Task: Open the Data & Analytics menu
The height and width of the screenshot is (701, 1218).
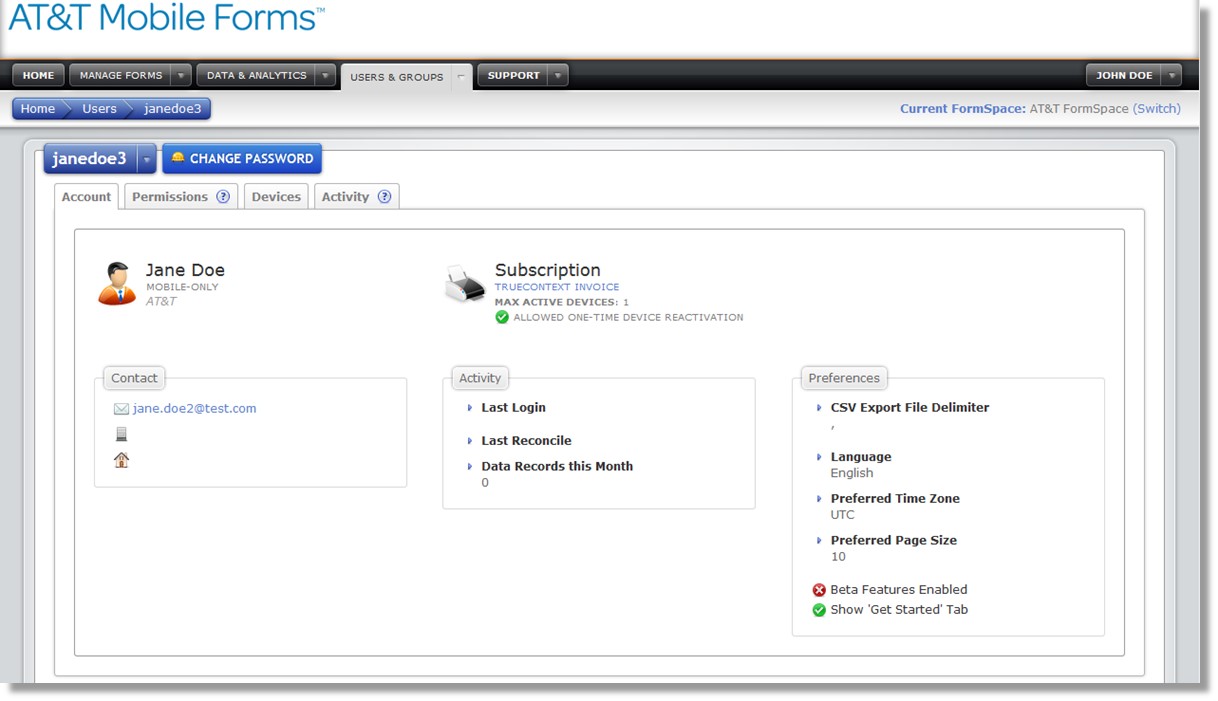Action: tap(257, 75)
